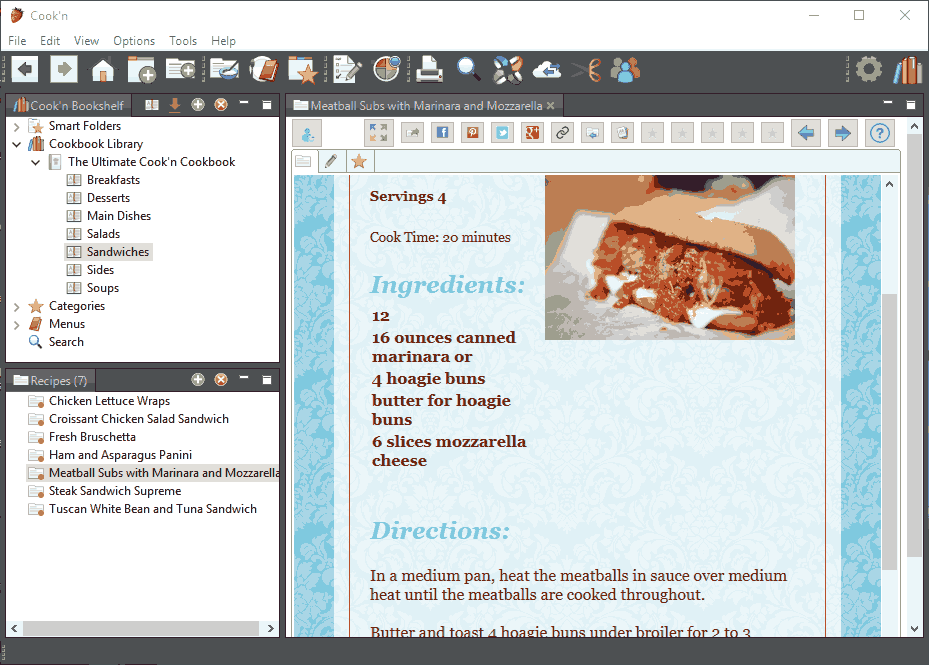Image resolution: width=929 pixels, height=665 pixels.
Task: Click the orange cookbook toolbar icon
Action: point(264,70)
